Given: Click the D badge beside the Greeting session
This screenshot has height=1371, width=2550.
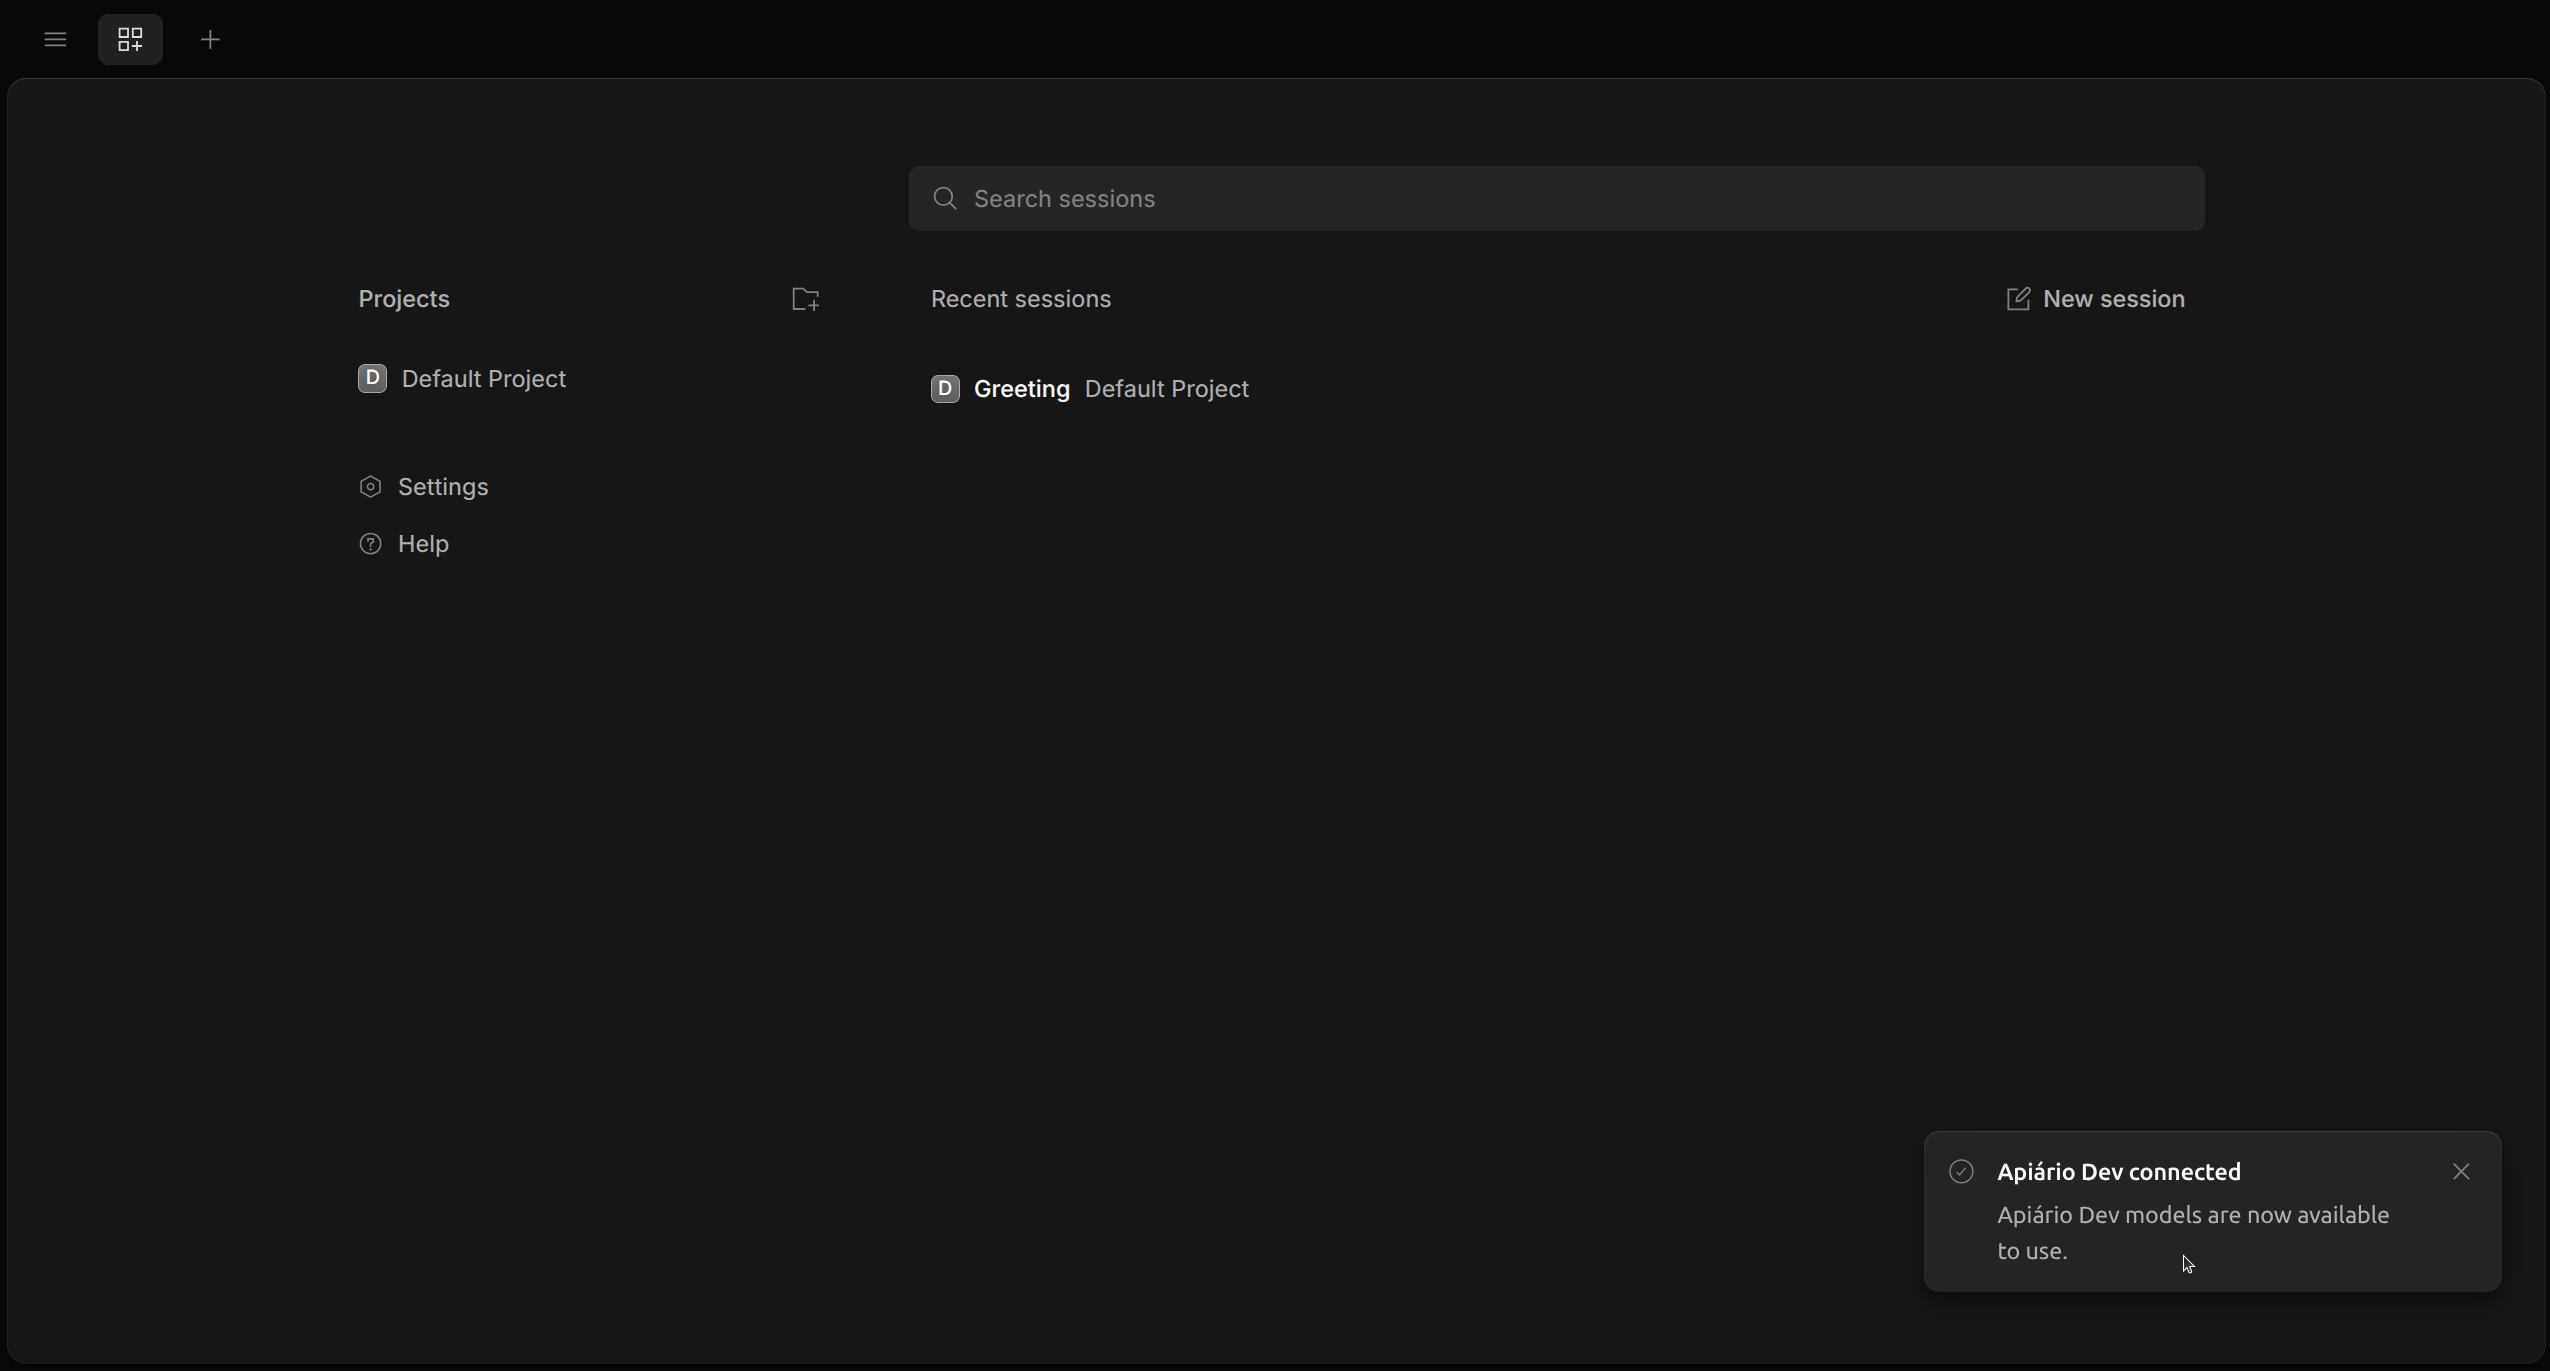Looking at the screenshot, I should (945, 389).
